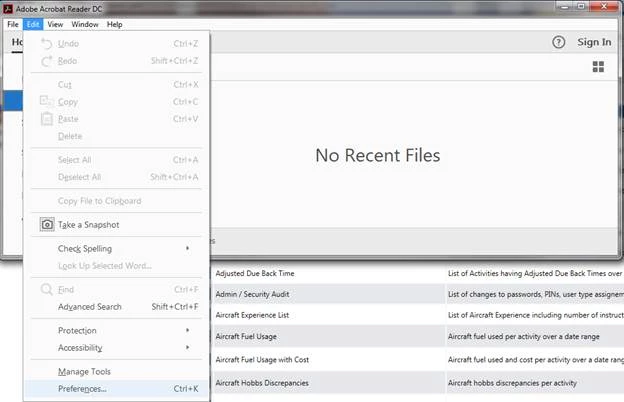Choose Take a Snapshot
The width and height of the screenshot is (624, 402).
116,224
